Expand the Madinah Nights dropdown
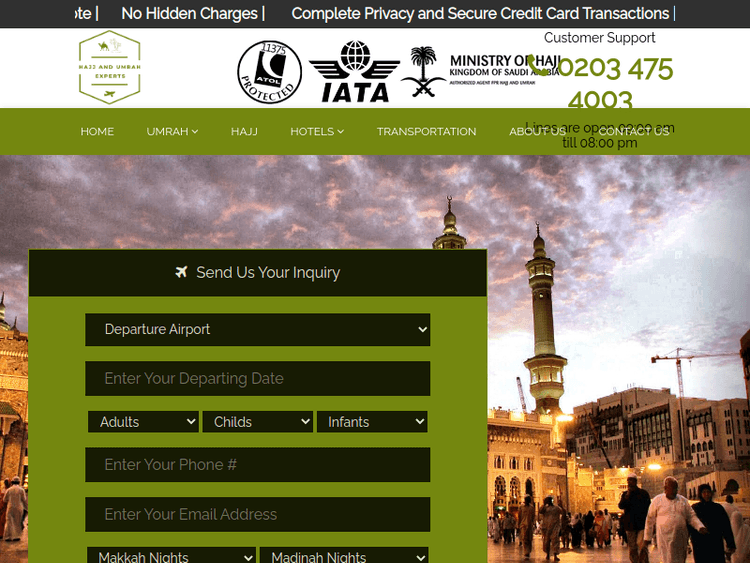 click(x=344, y=556)
